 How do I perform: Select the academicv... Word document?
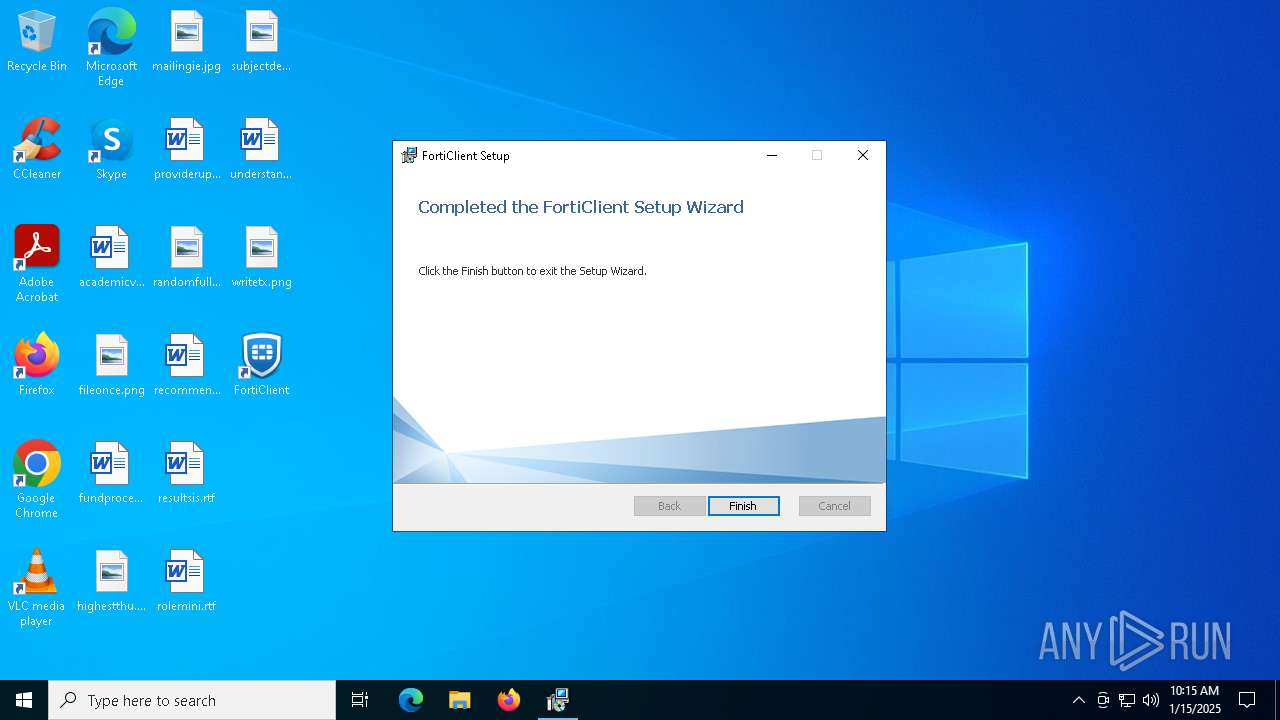pos(111,258)
